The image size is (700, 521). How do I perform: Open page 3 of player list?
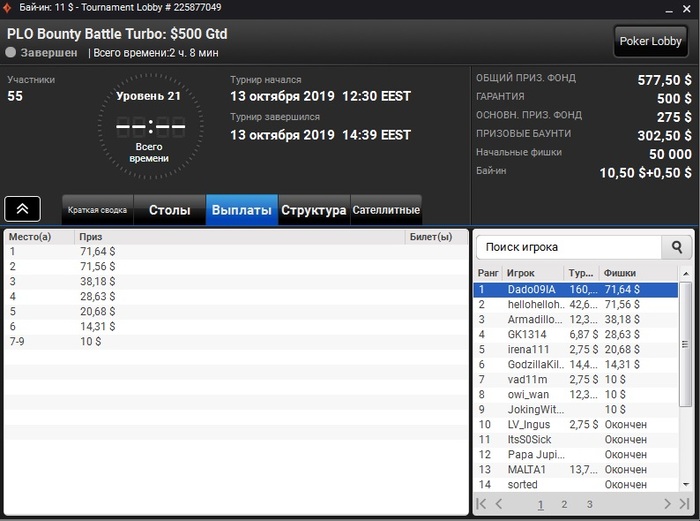[590, 504]
